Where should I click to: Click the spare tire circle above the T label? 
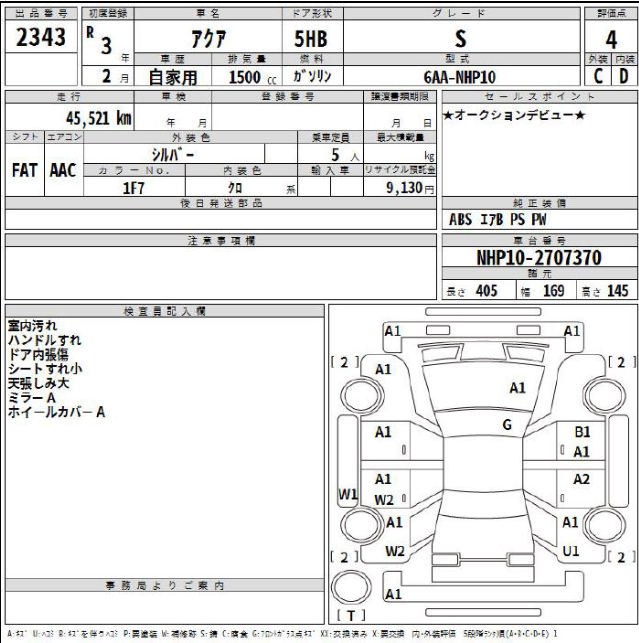(x=355, y=586)
